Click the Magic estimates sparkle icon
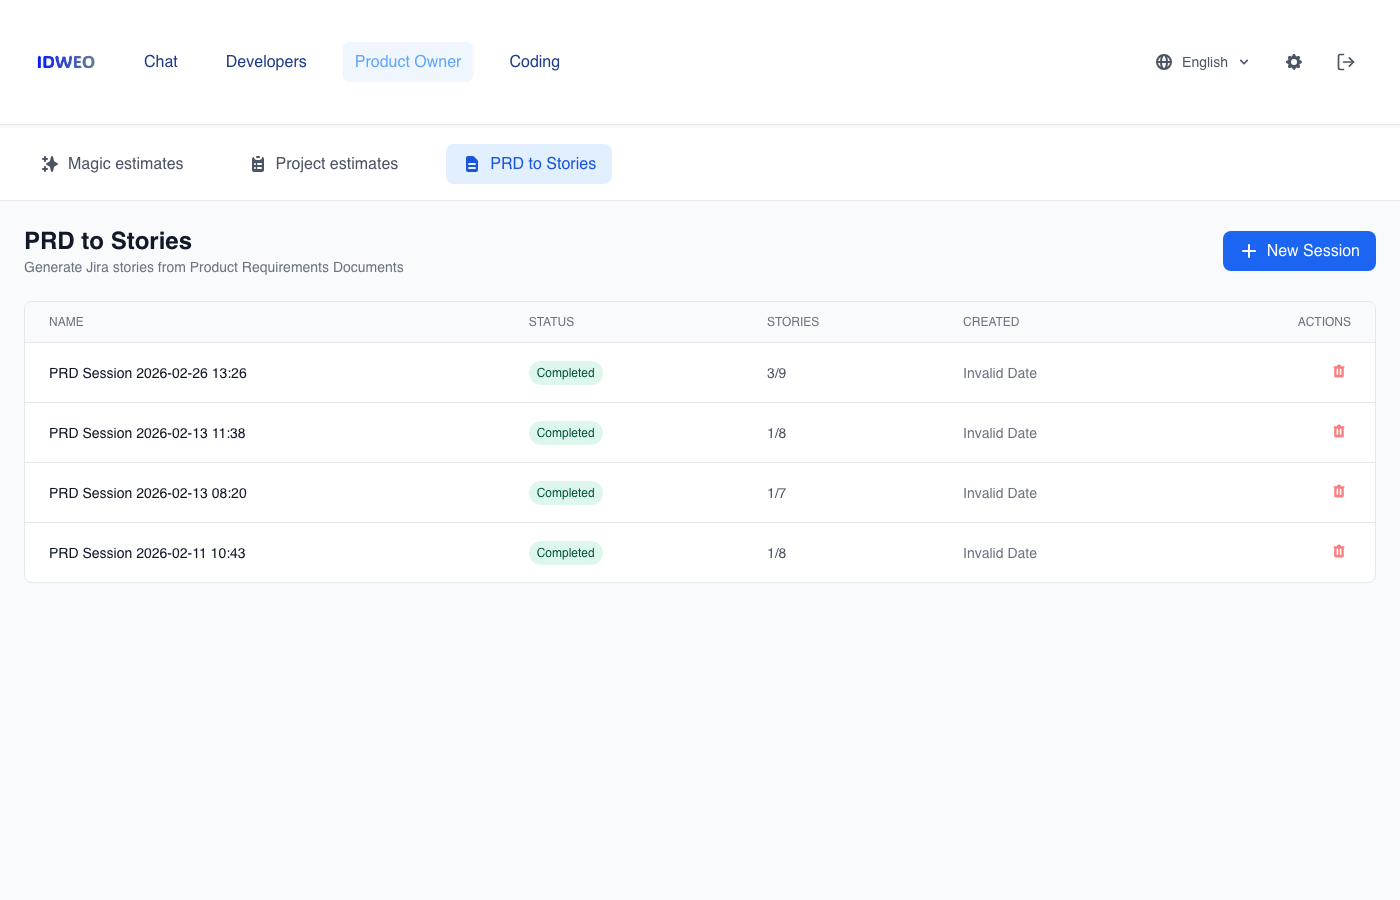 click(50, 163)
